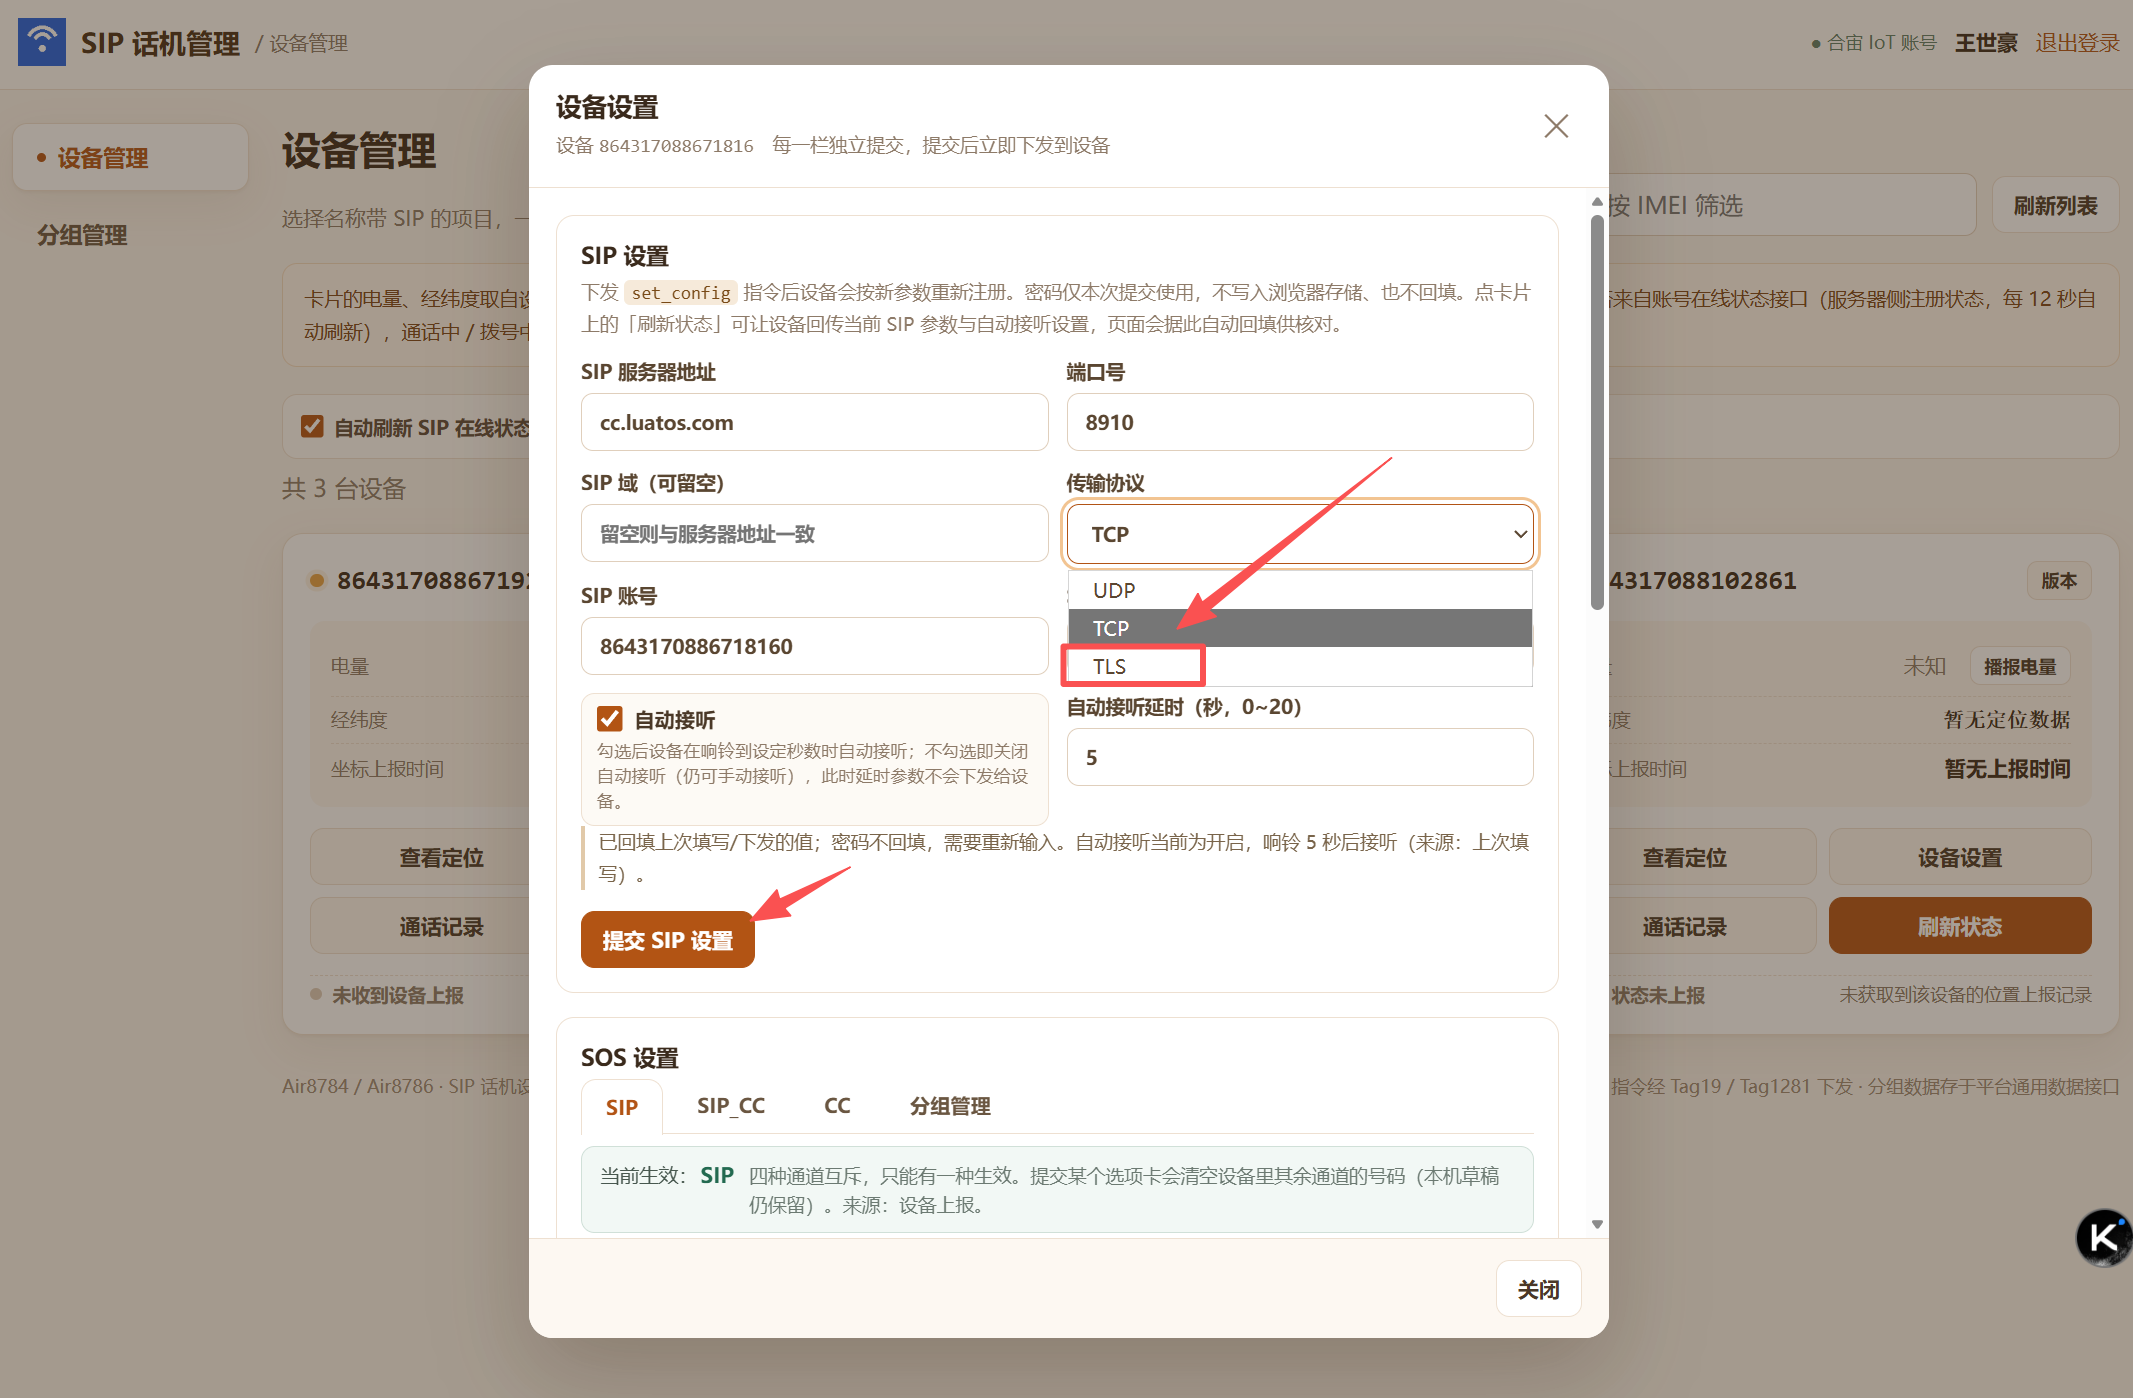Viewport: 2133px width, 1398px height.
Task: Click the 刷新状态 button on right card
Action: (x=1960, y=926)
